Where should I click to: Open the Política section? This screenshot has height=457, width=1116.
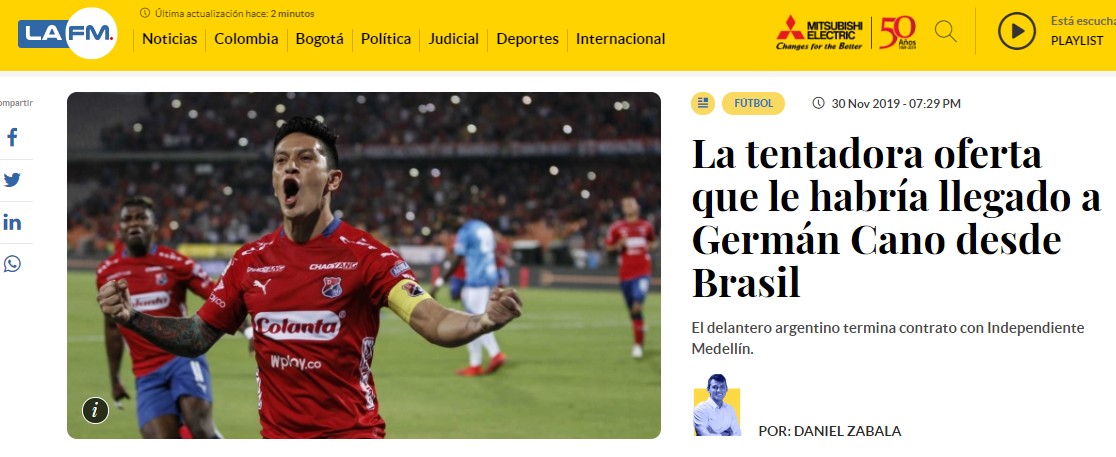point(386,39)
